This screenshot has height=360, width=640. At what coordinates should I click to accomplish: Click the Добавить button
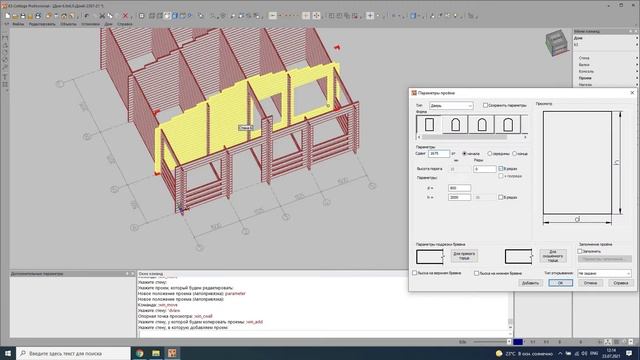click(530, 283)
